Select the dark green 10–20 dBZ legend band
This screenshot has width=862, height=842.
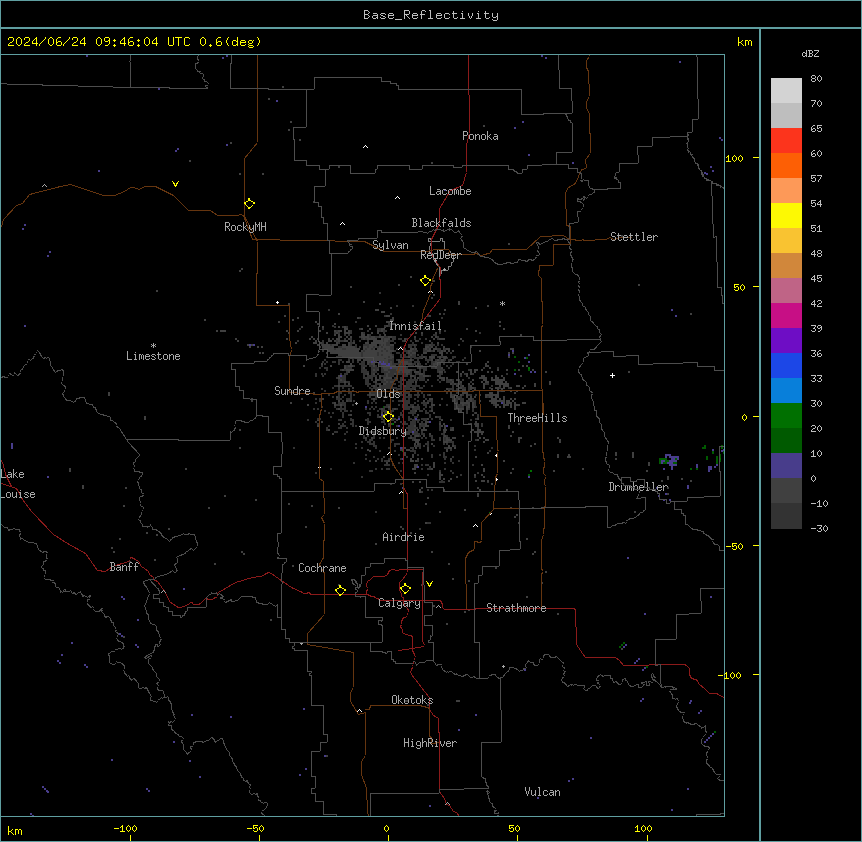[786, 441]
